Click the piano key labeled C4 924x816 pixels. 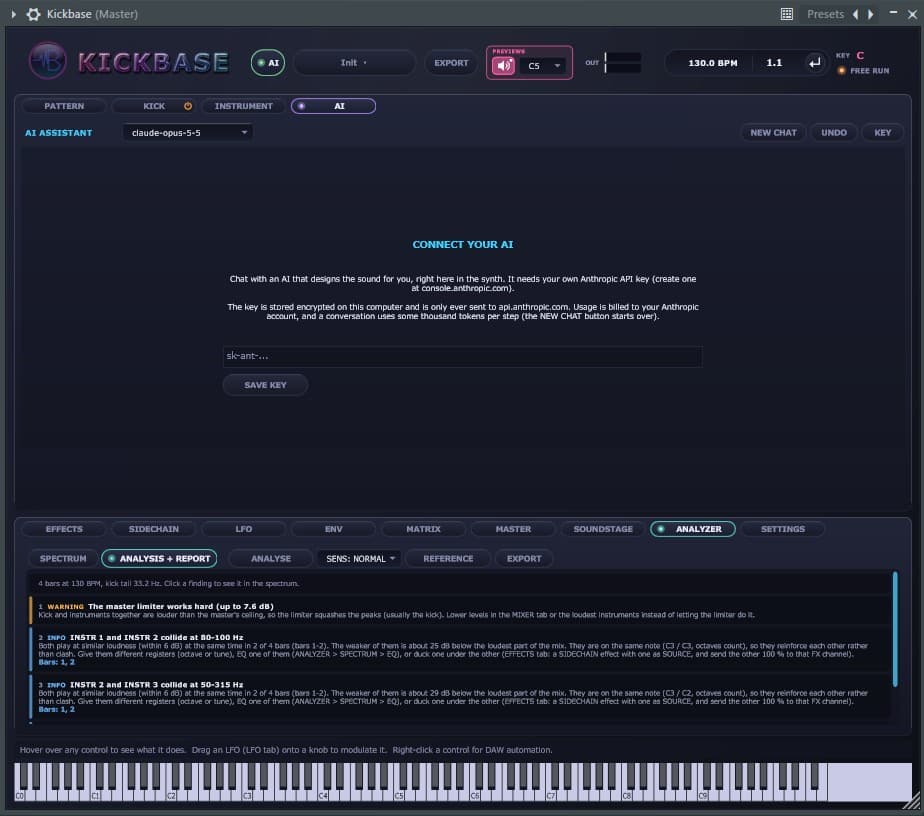coord(322,795)
